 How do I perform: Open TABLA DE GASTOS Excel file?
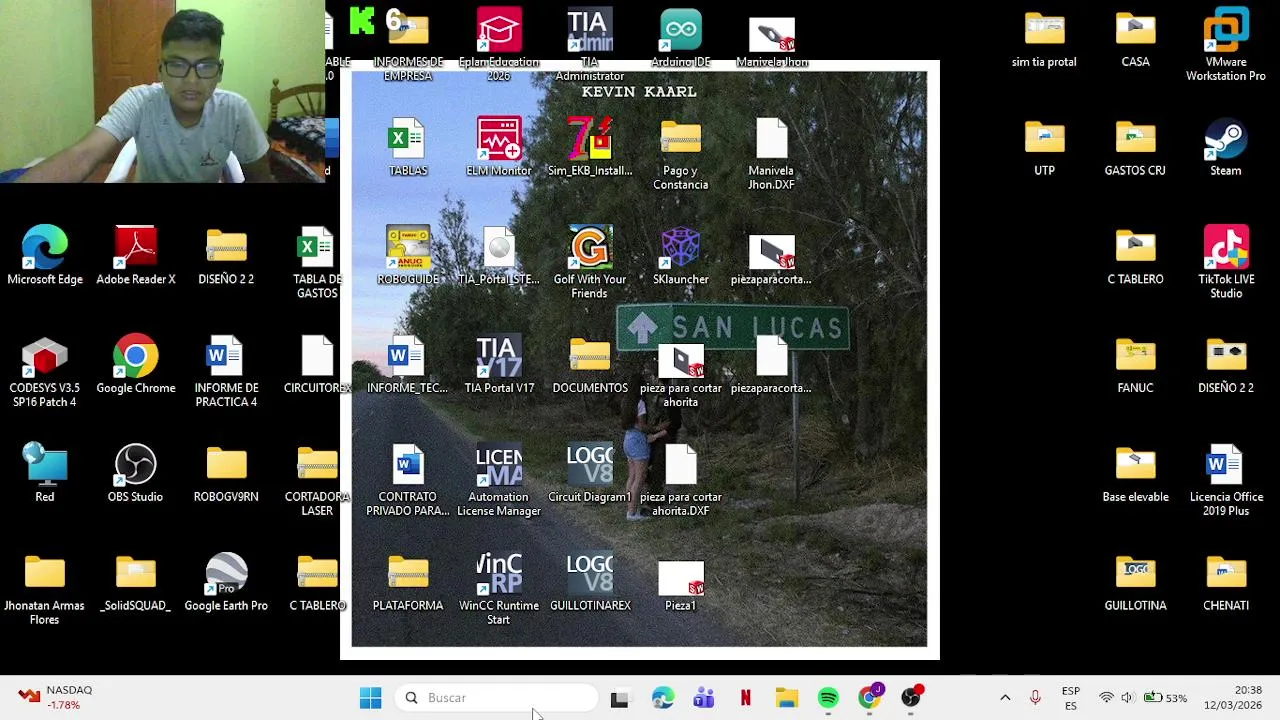pos(317,263)
